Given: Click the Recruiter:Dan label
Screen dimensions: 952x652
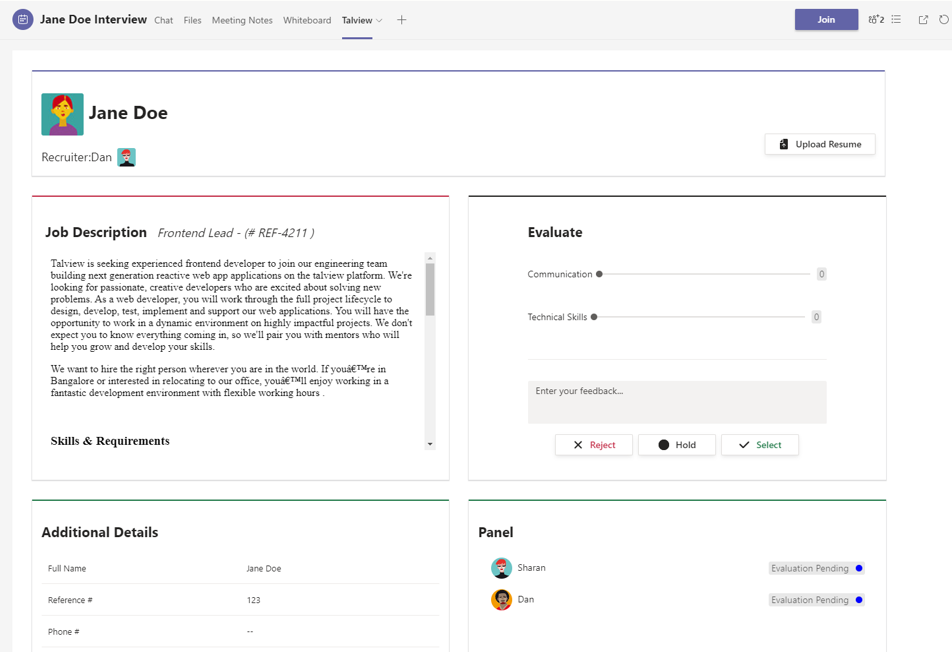Looking at the screenshot, I should click(76, 157).
